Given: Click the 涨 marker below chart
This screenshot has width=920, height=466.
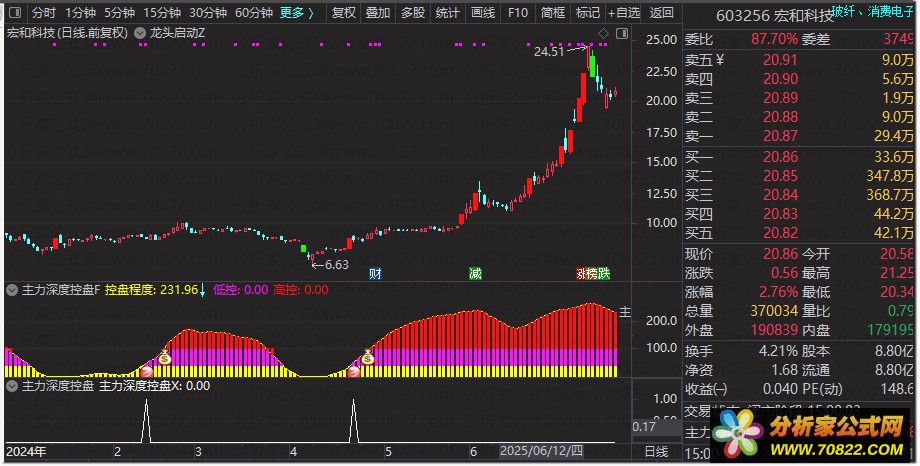Looking at the screenshot, I should [581, 273].
